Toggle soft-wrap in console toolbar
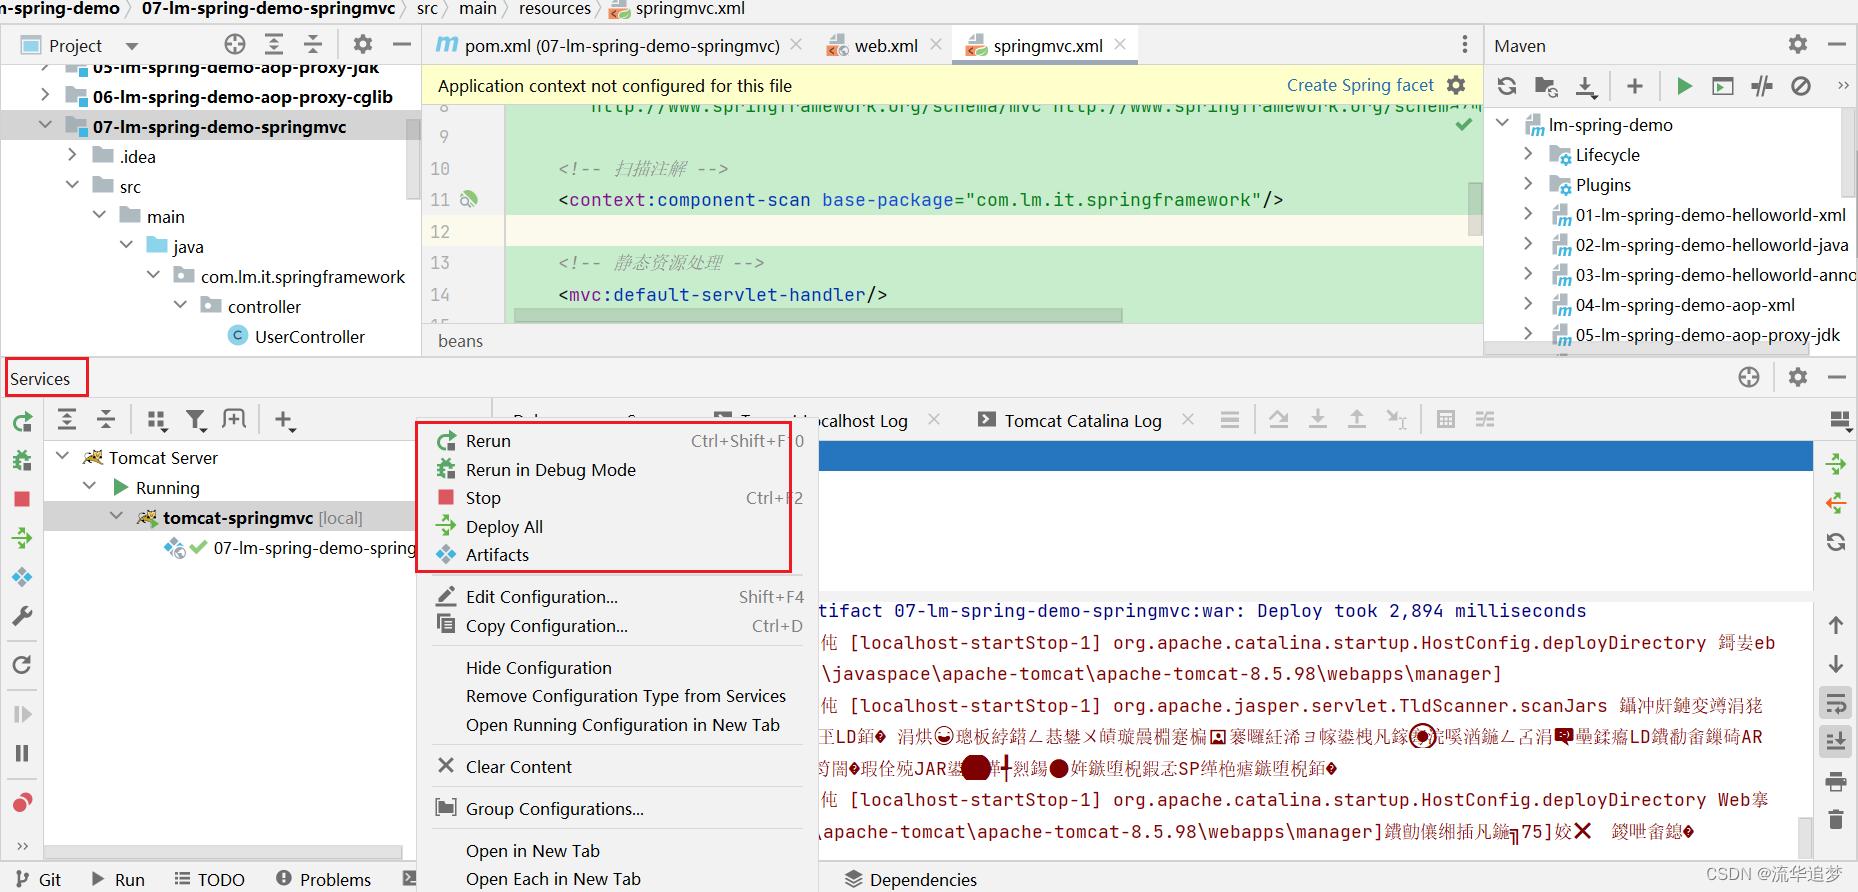 pyautogui.click(x=1836, y=703)
